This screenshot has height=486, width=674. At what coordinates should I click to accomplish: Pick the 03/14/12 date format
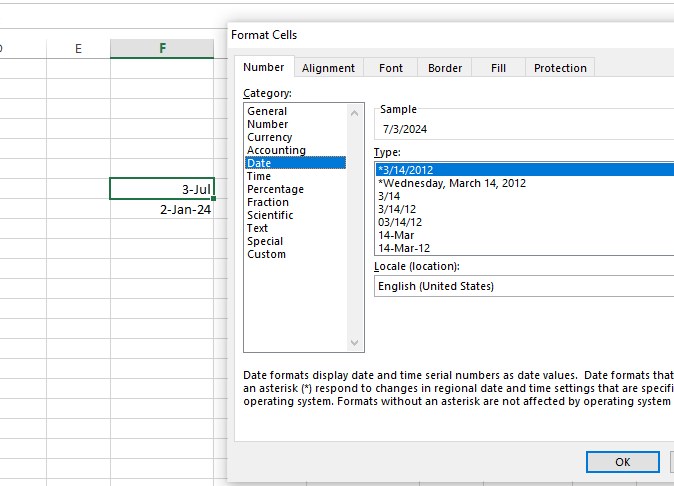(x=399, y=222)
